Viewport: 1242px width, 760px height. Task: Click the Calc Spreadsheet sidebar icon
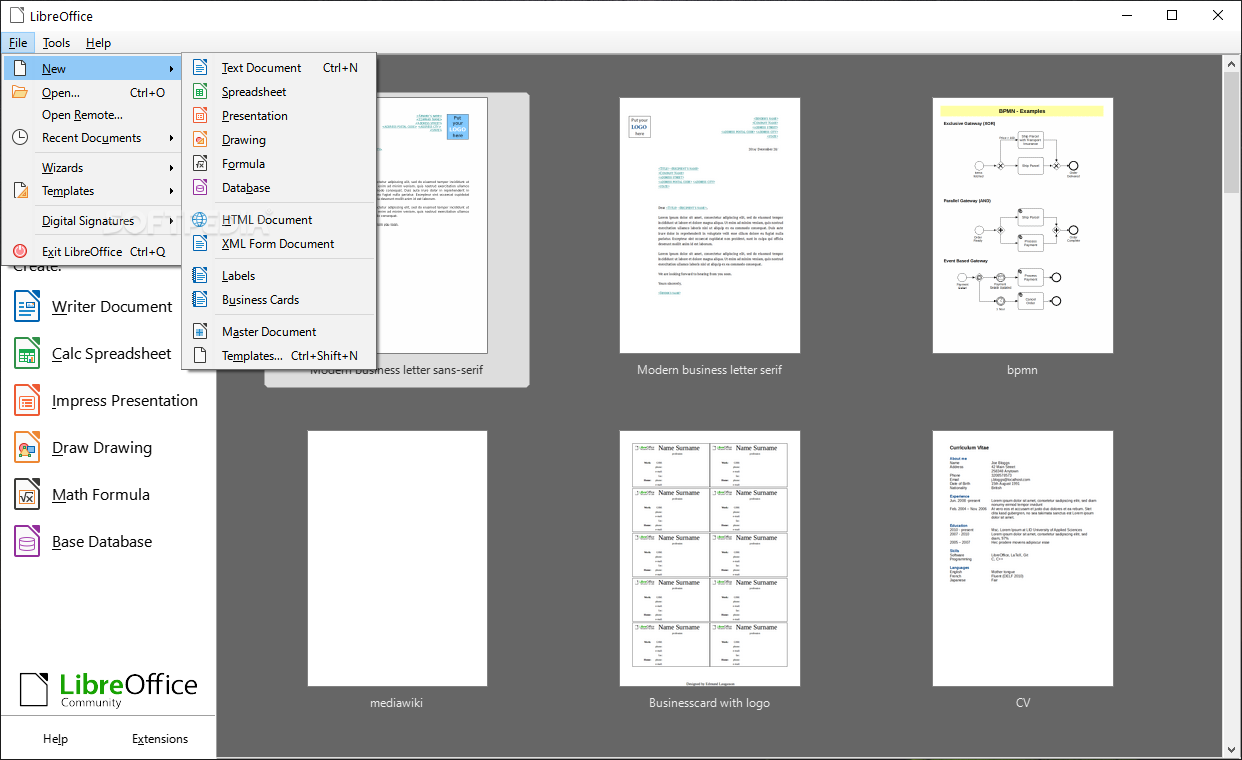[x=27, y=354]
